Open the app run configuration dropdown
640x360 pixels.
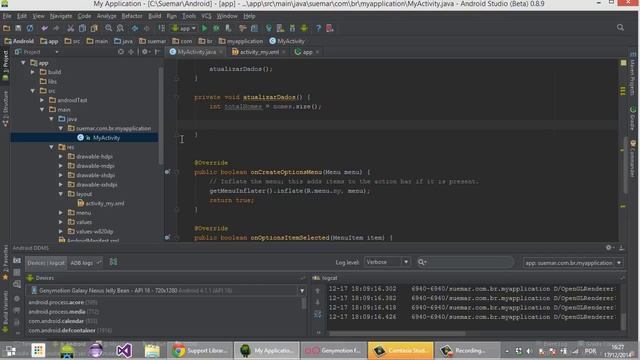click(x=184, y=28)
